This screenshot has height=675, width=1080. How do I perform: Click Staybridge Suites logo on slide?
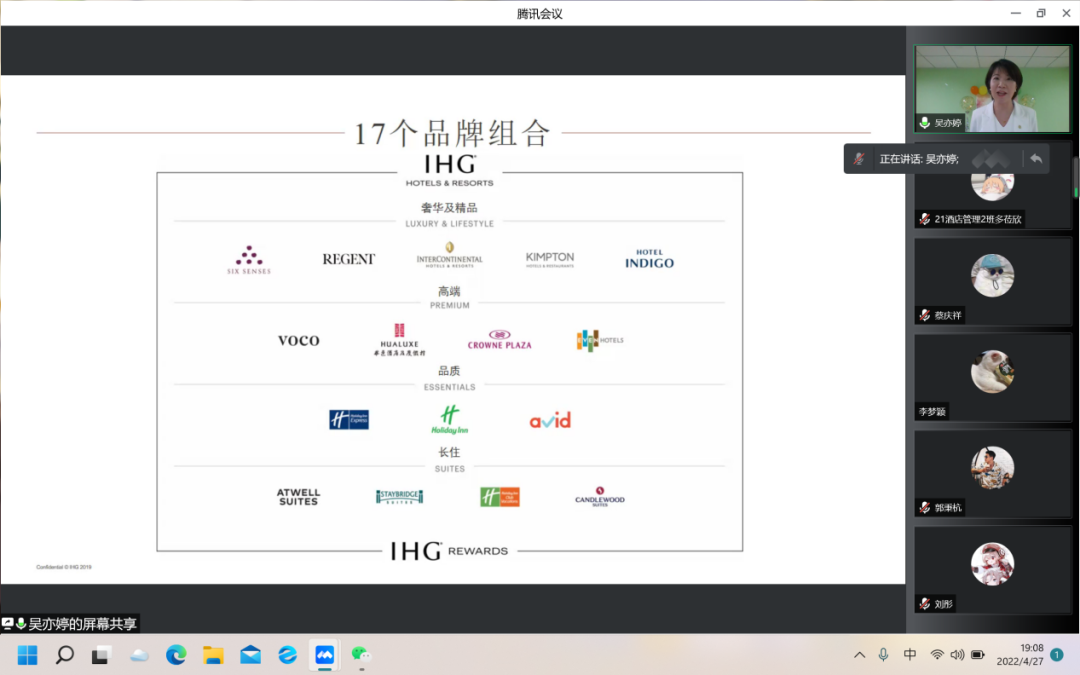[x=399, y=497]
